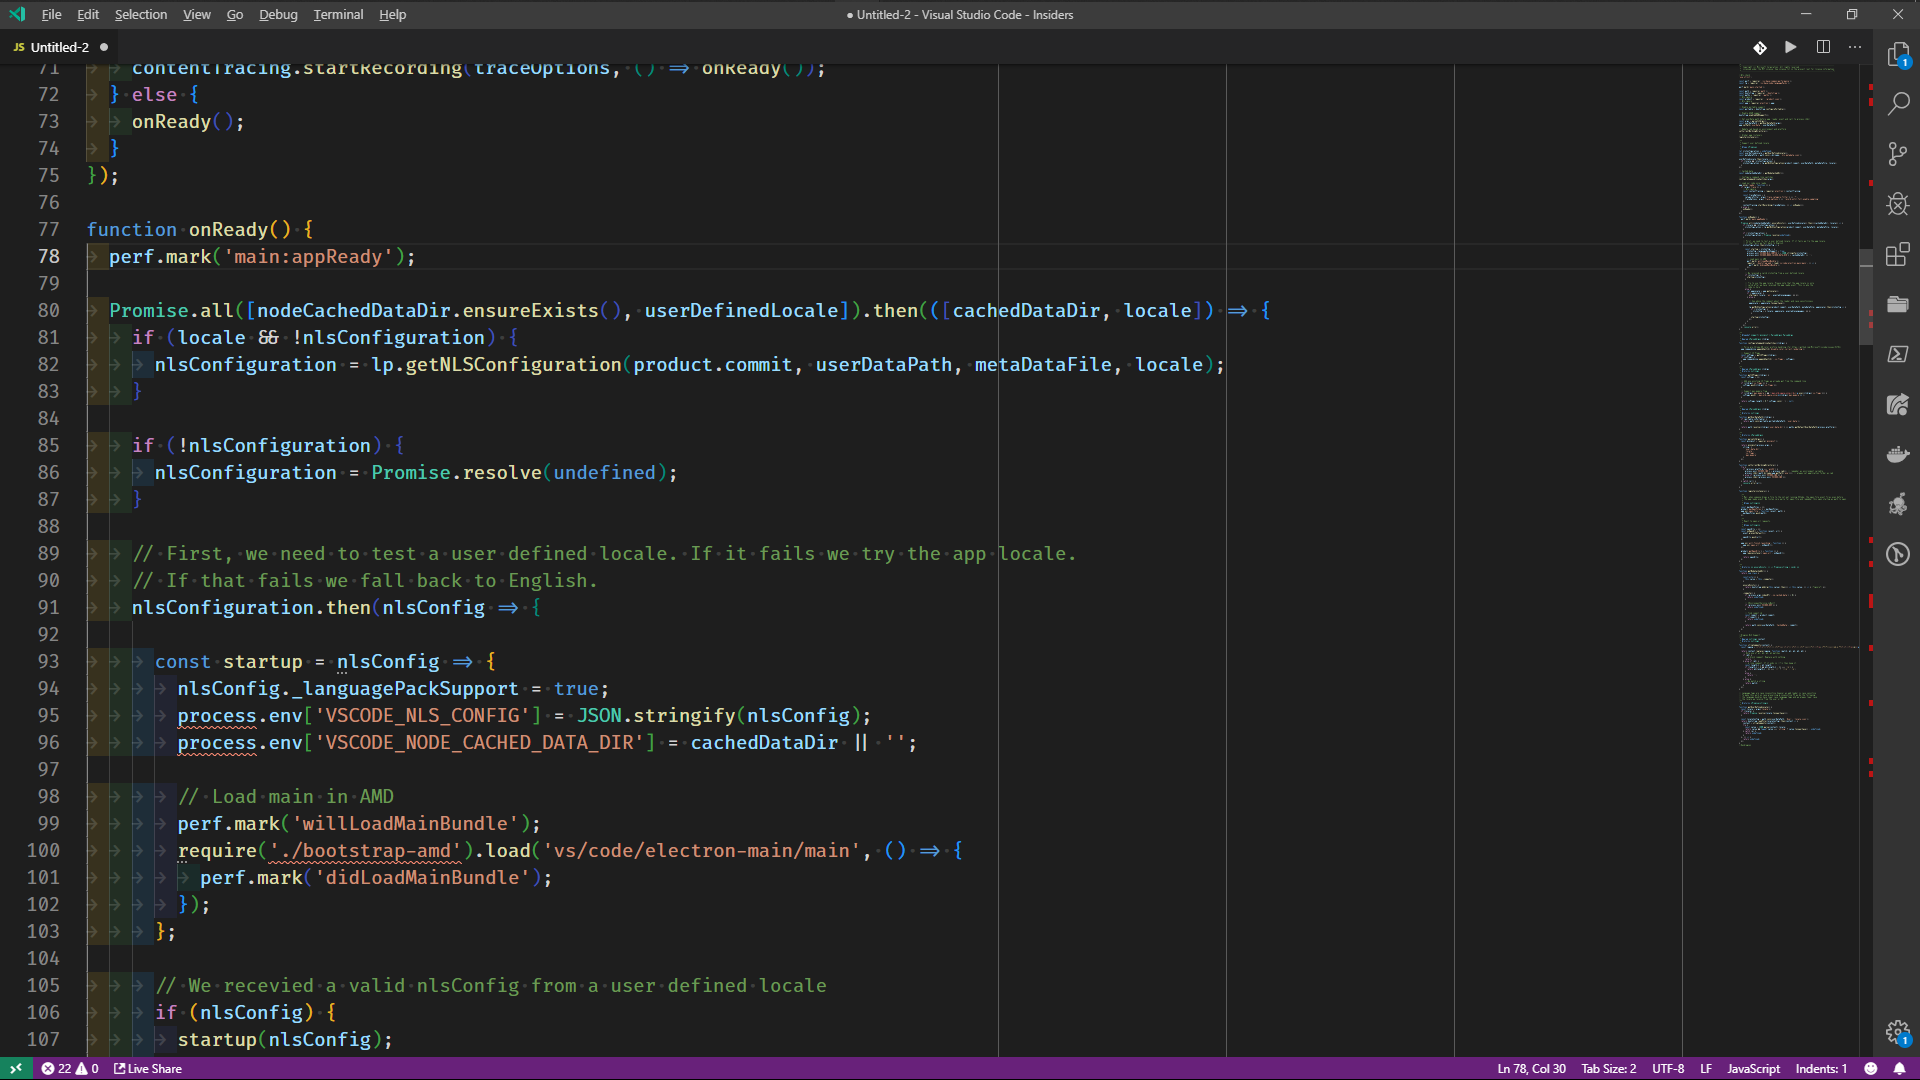Open the editor More Actions ellipsis
The height and width of the screenshot is (1080, 1920).
(x=1855, y=47)
